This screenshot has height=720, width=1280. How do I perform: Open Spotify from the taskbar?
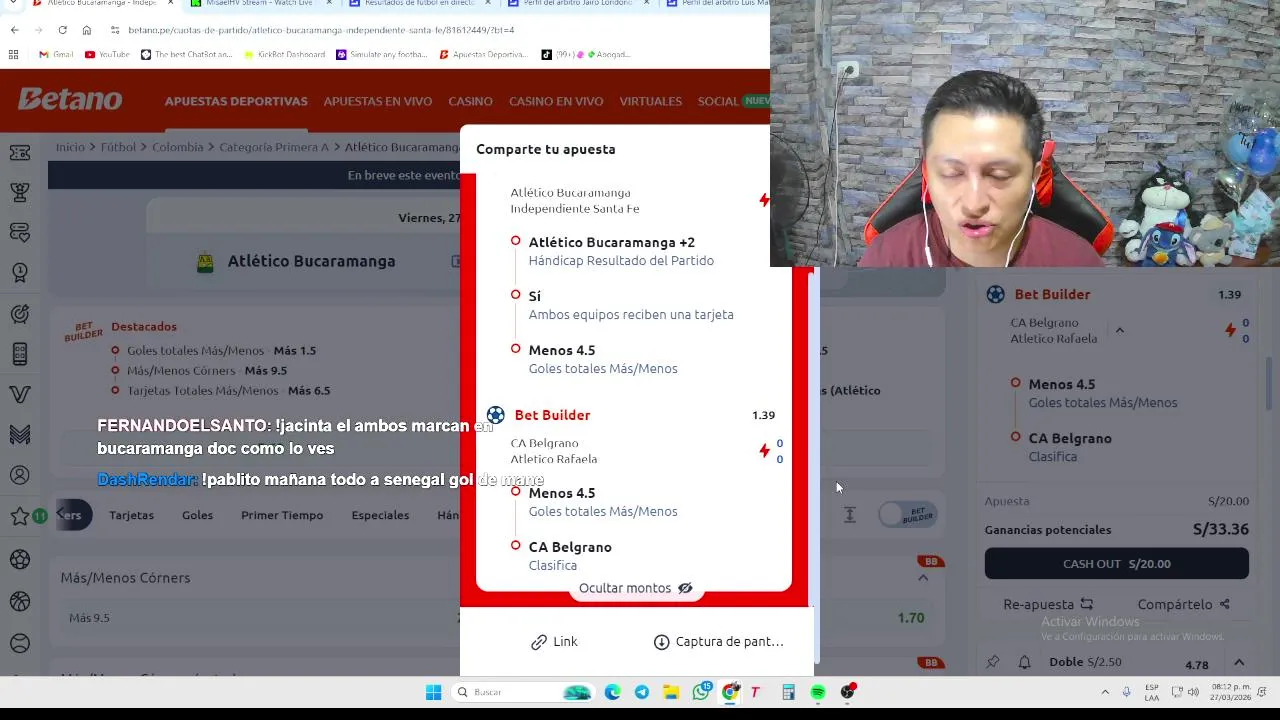[818, 692]
